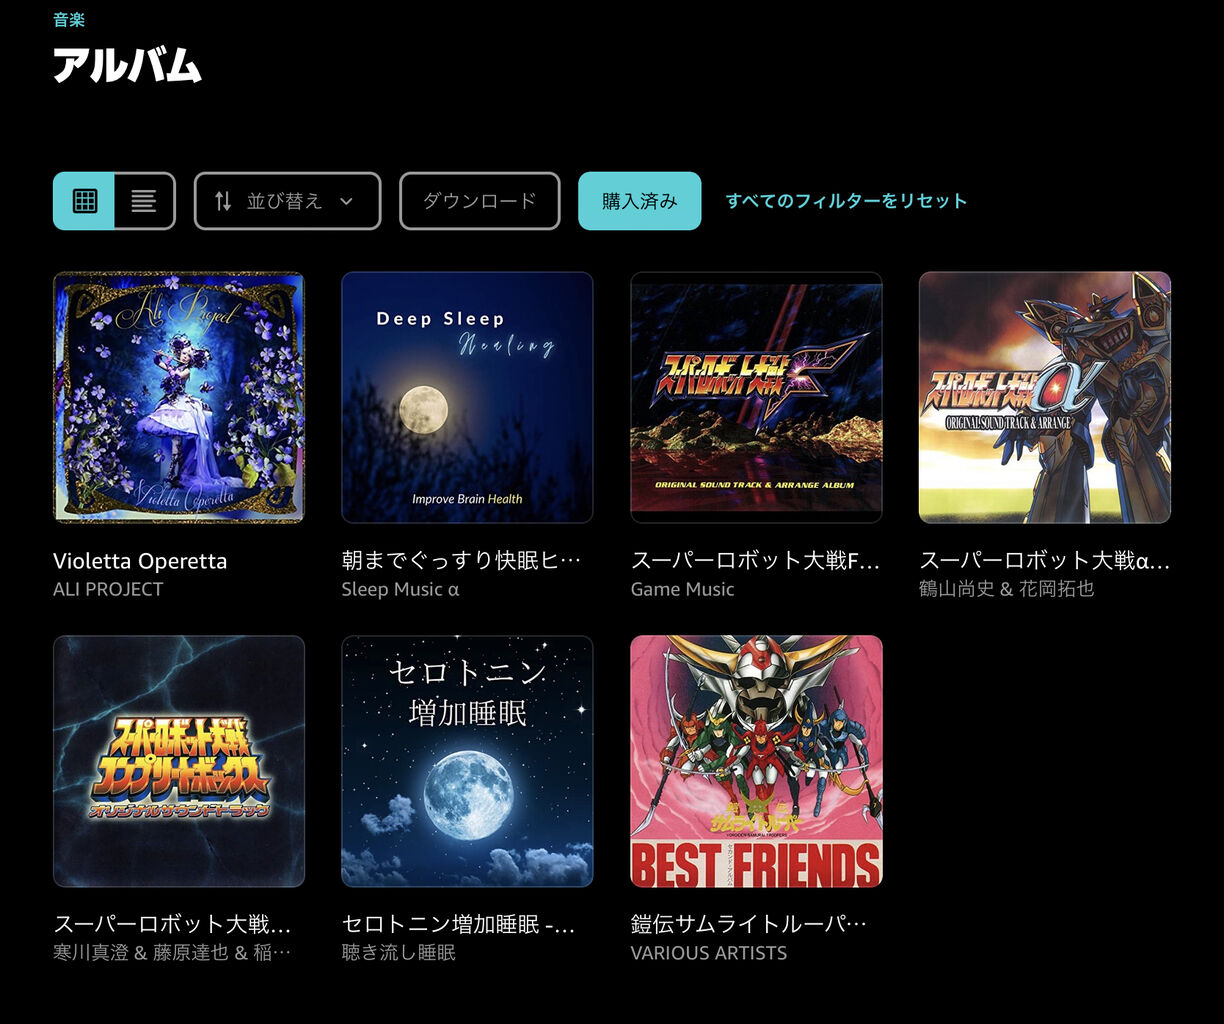Open the セロトニン増加睡眠 moon album cover
This screenshot has width=1224, height=1024.
point(467,761)
